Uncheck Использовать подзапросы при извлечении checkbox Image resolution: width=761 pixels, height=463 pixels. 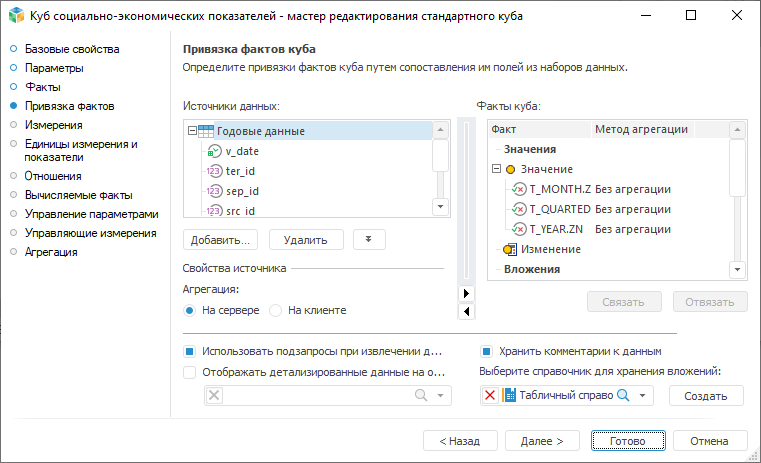tap(189, 351)
